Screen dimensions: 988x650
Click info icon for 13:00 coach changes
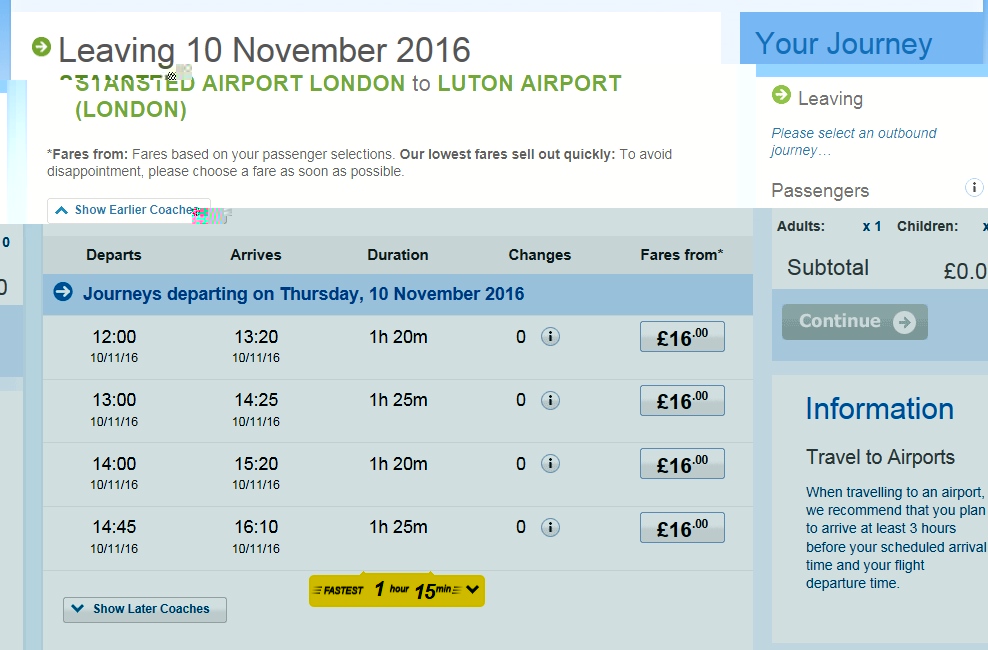point(550,401)
